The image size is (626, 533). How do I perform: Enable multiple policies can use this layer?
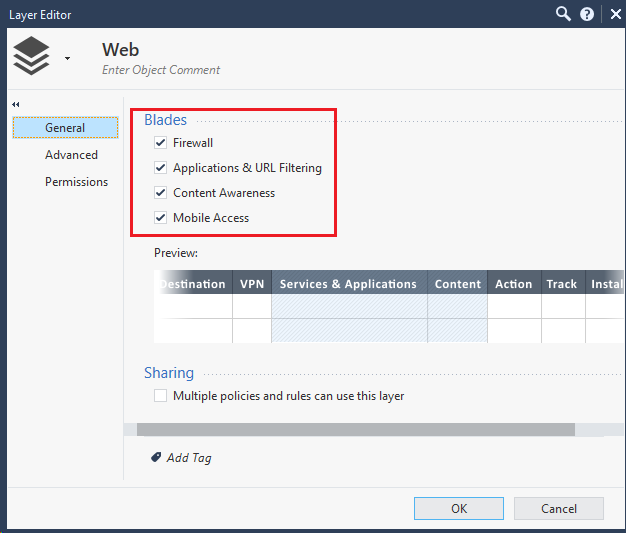point(161,396)
